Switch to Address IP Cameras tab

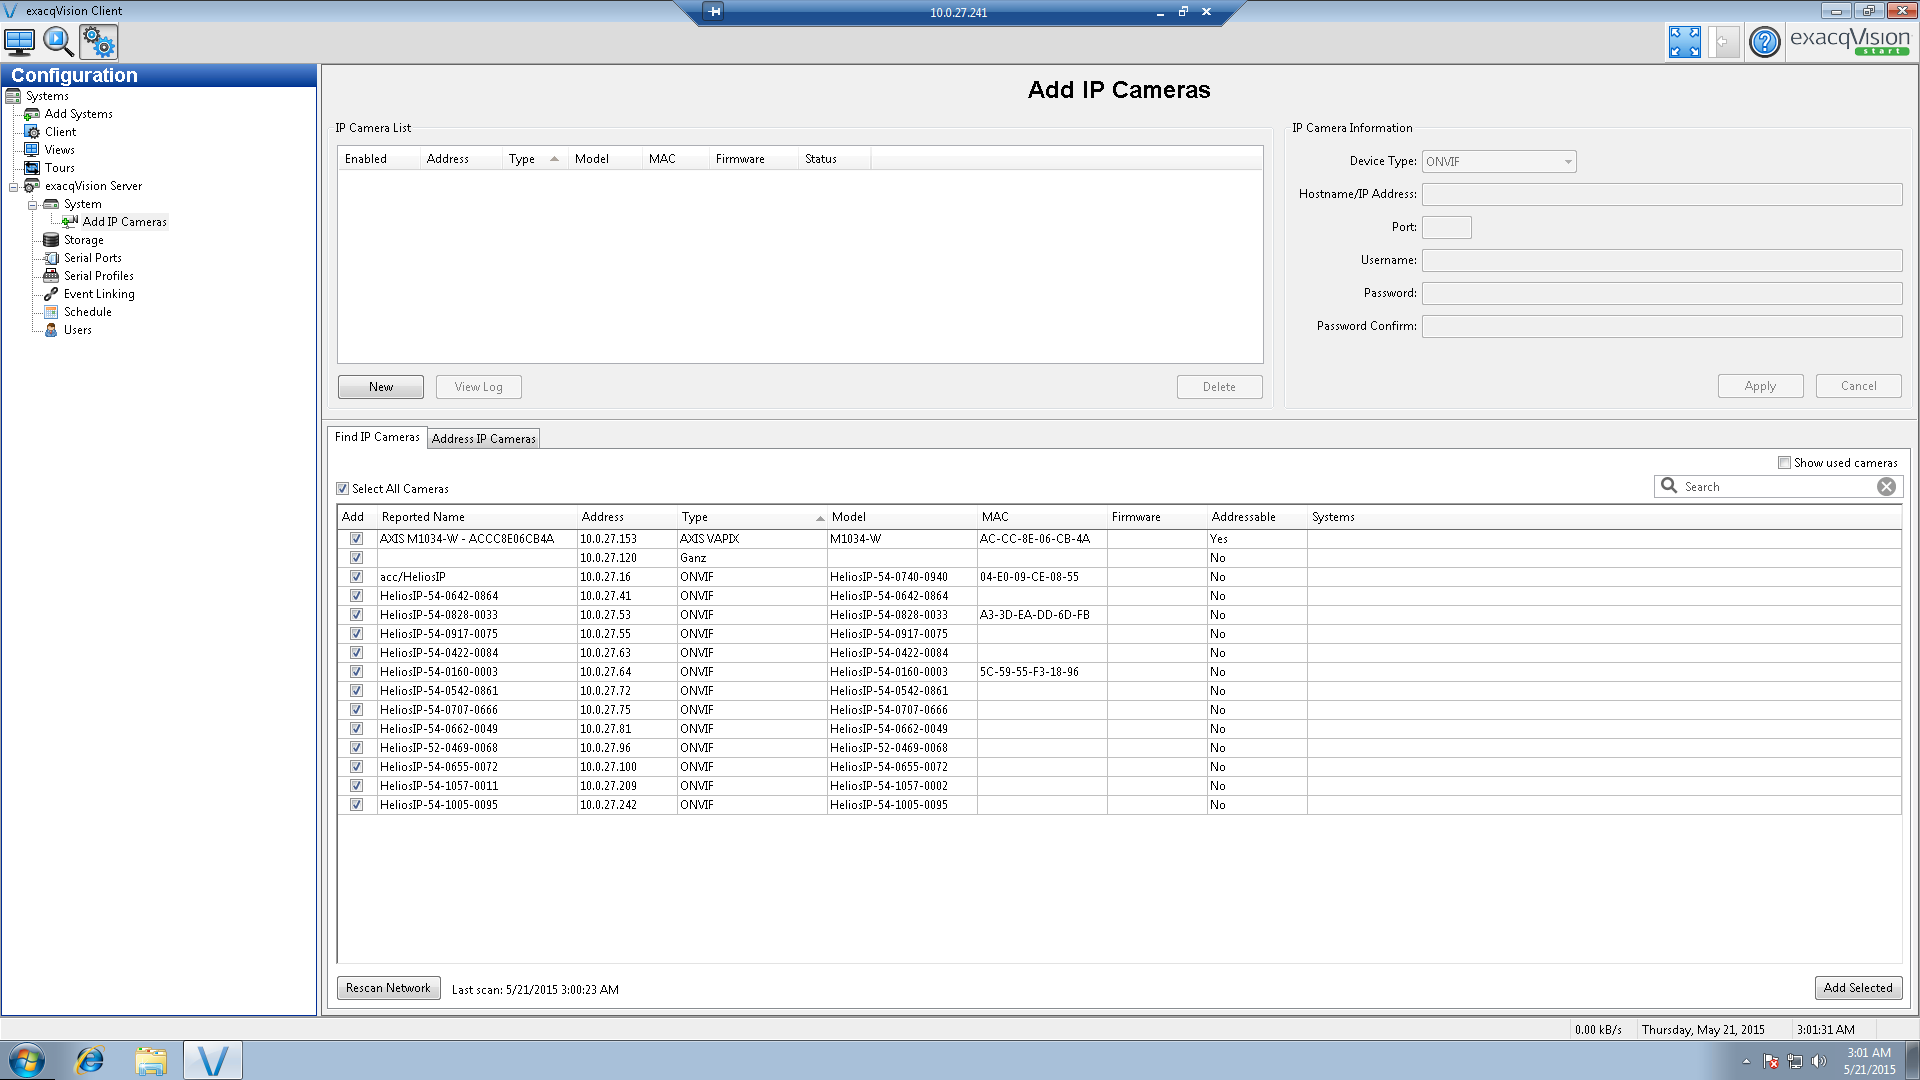coord(484,439)
